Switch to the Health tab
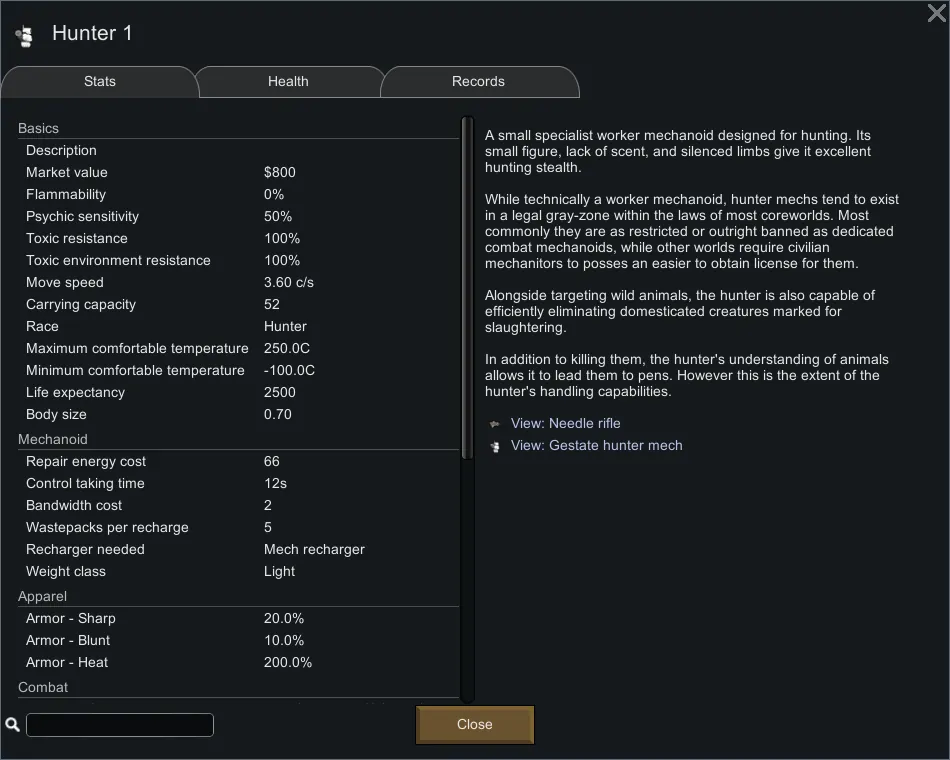The width and height of the screenshot is (950, 760). click(x=288, y=82)
